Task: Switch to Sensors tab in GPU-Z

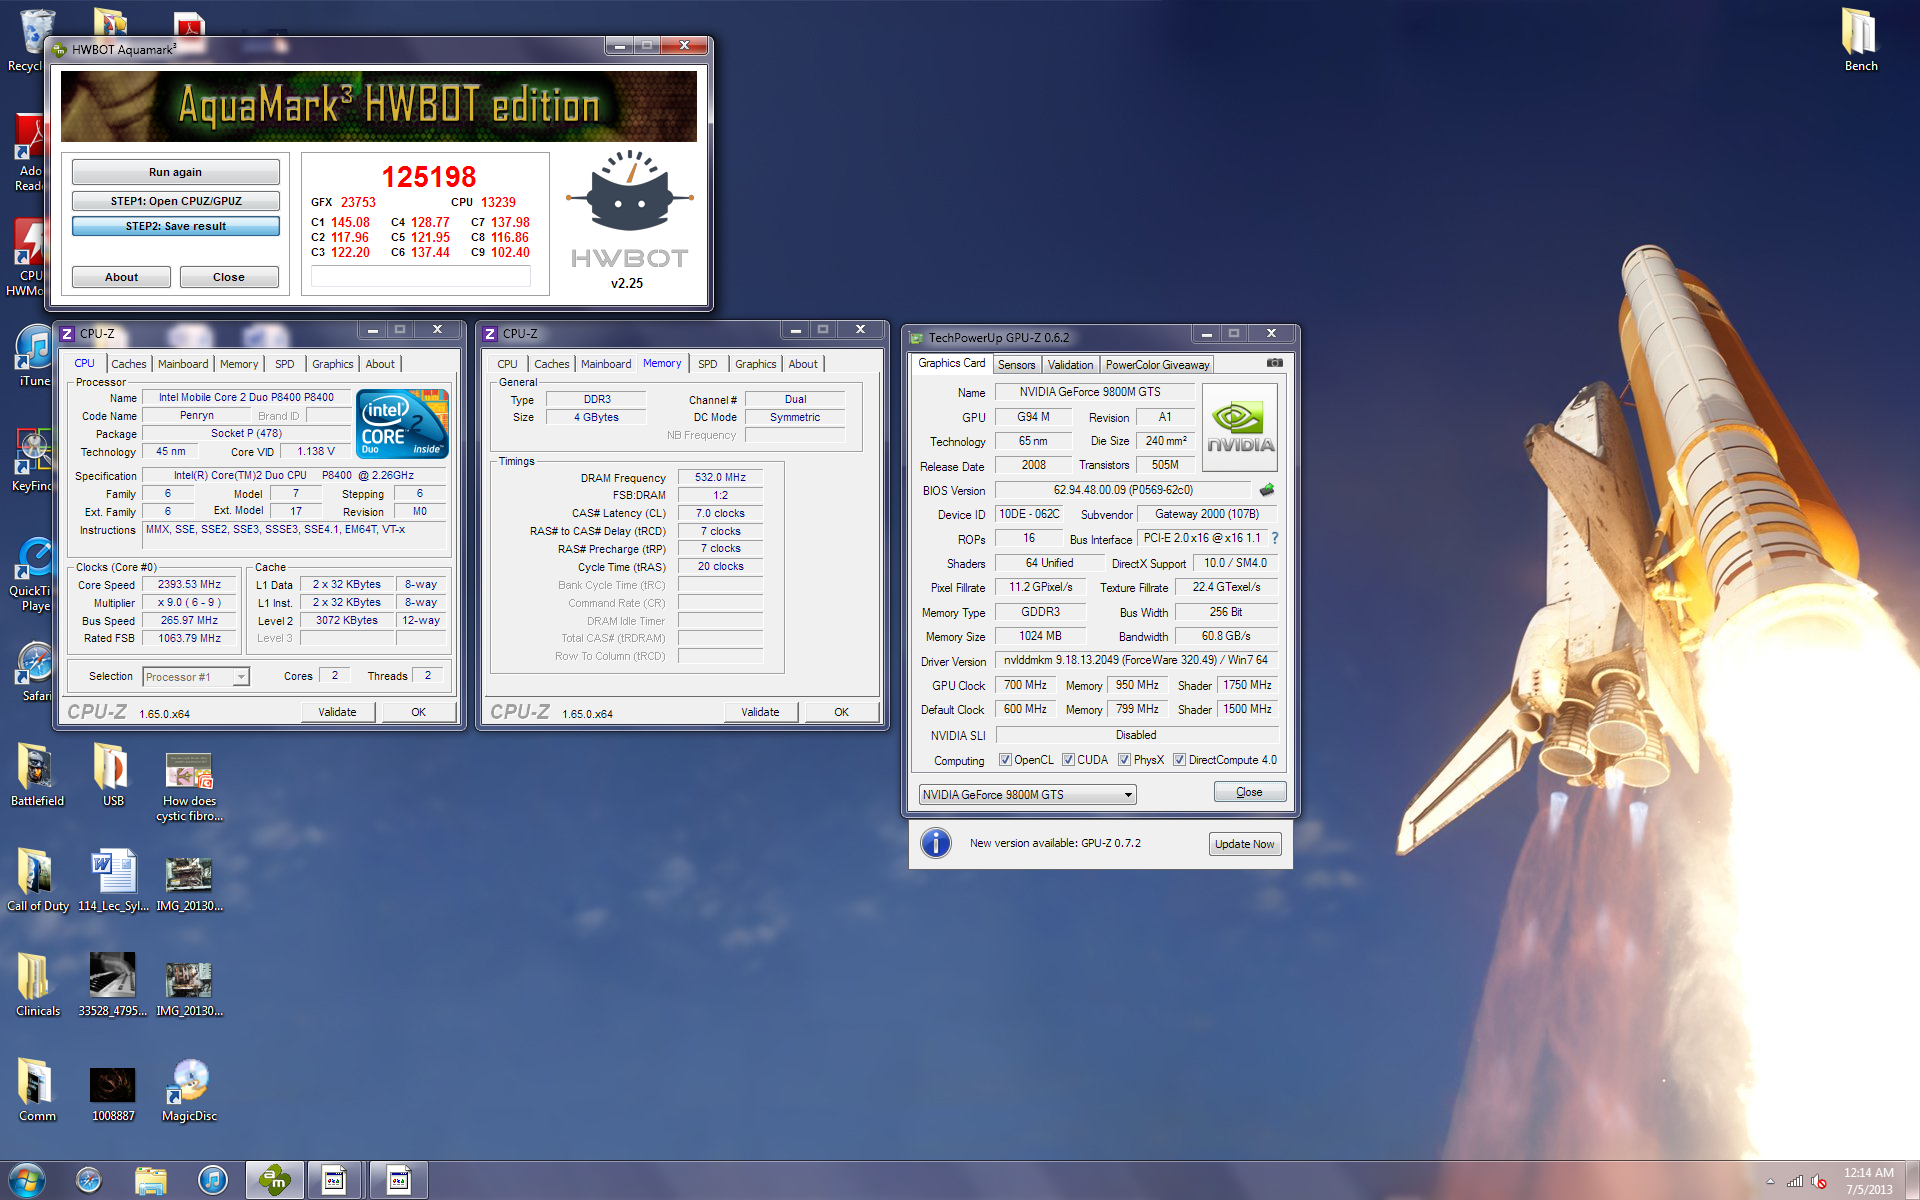Action: coord(1016,365)
